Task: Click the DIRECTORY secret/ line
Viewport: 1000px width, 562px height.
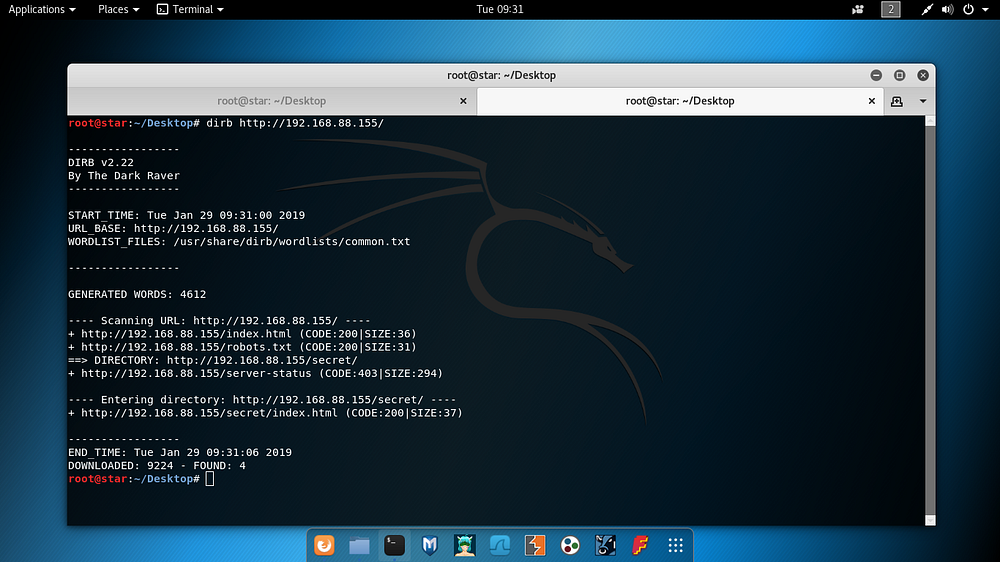Action: pyautogui.click(x=213, y=360)
